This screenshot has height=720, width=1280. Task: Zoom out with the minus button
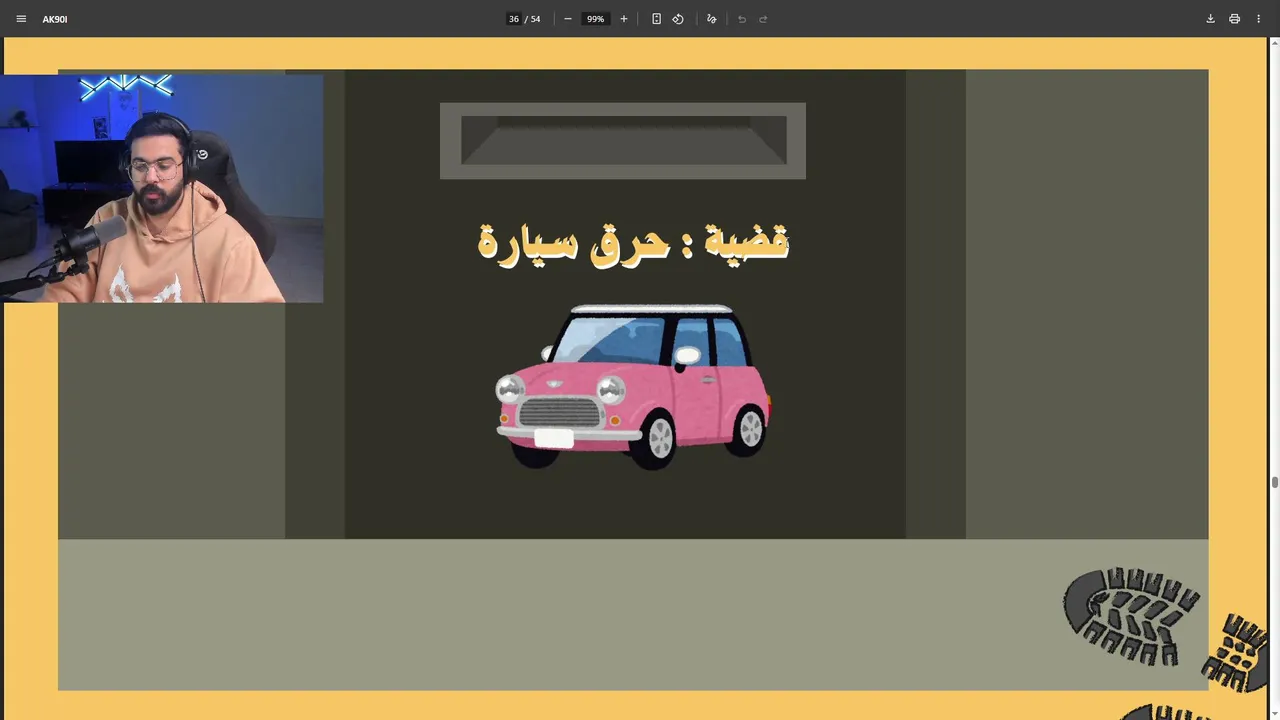point(568,19)
